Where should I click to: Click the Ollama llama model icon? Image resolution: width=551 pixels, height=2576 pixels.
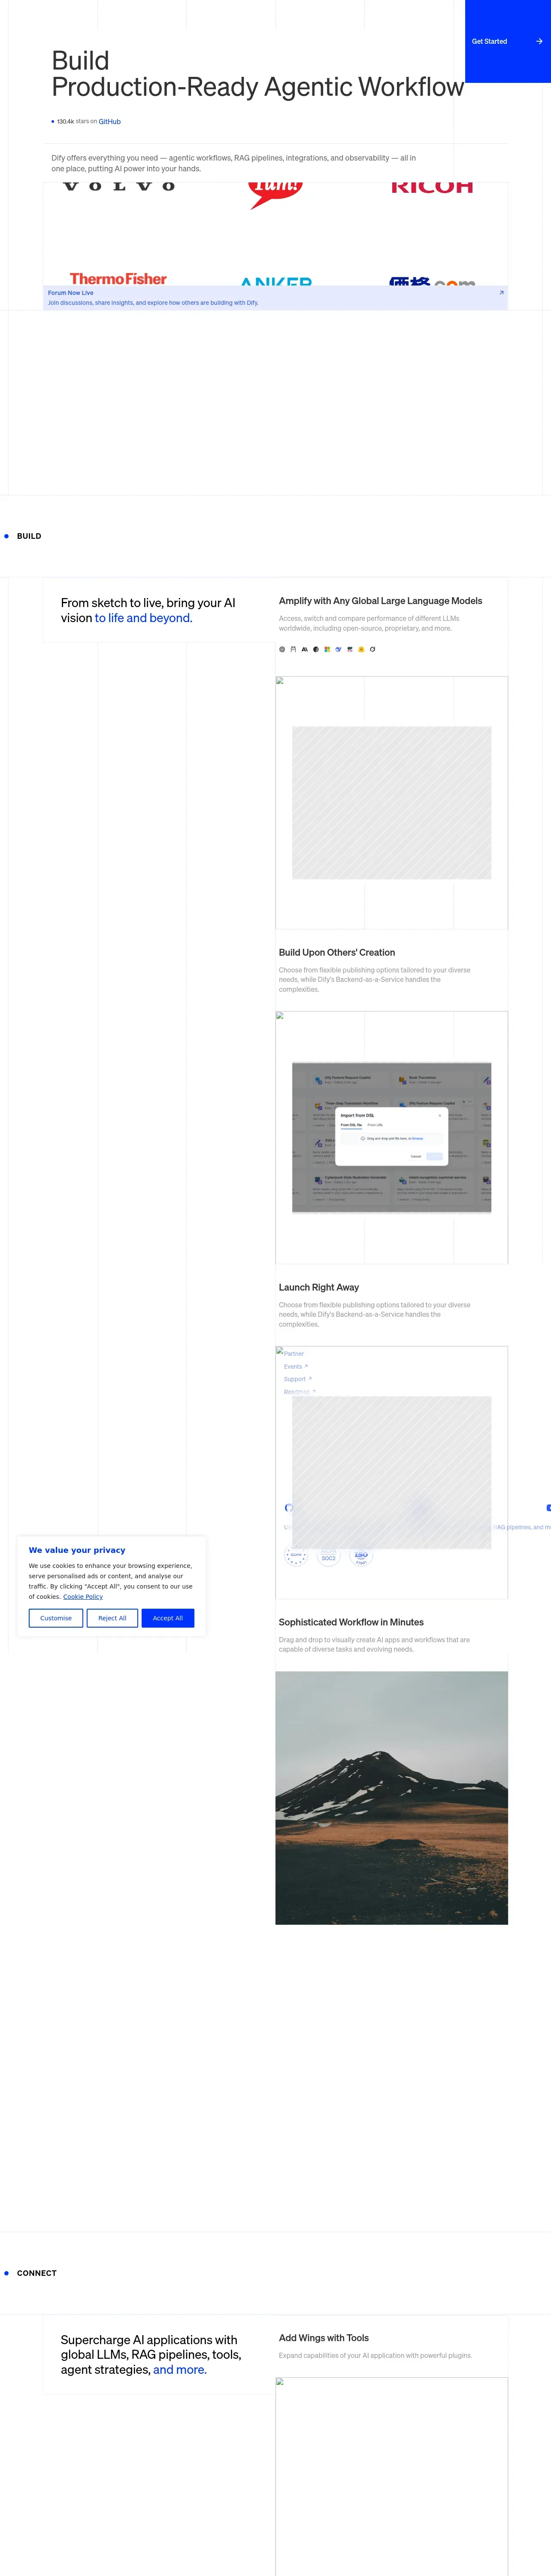pos(293,649)
